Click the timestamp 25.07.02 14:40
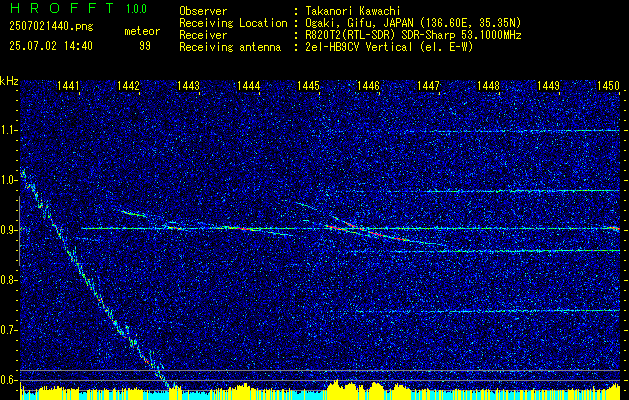This screenshot has height=400, width=629. tap(51, 46)
